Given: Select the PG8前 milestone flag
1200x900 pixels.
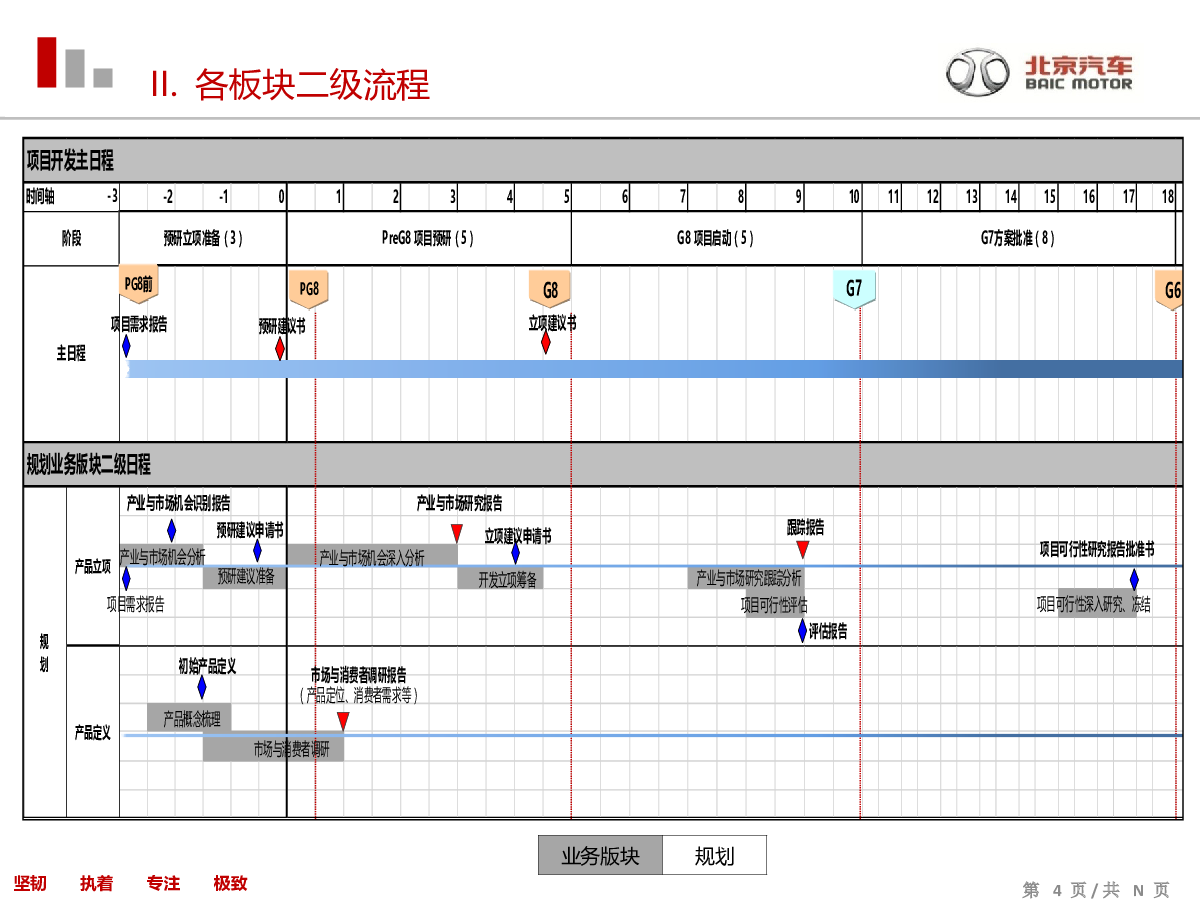Looking at the screenshot, I should tap(139, 285).
